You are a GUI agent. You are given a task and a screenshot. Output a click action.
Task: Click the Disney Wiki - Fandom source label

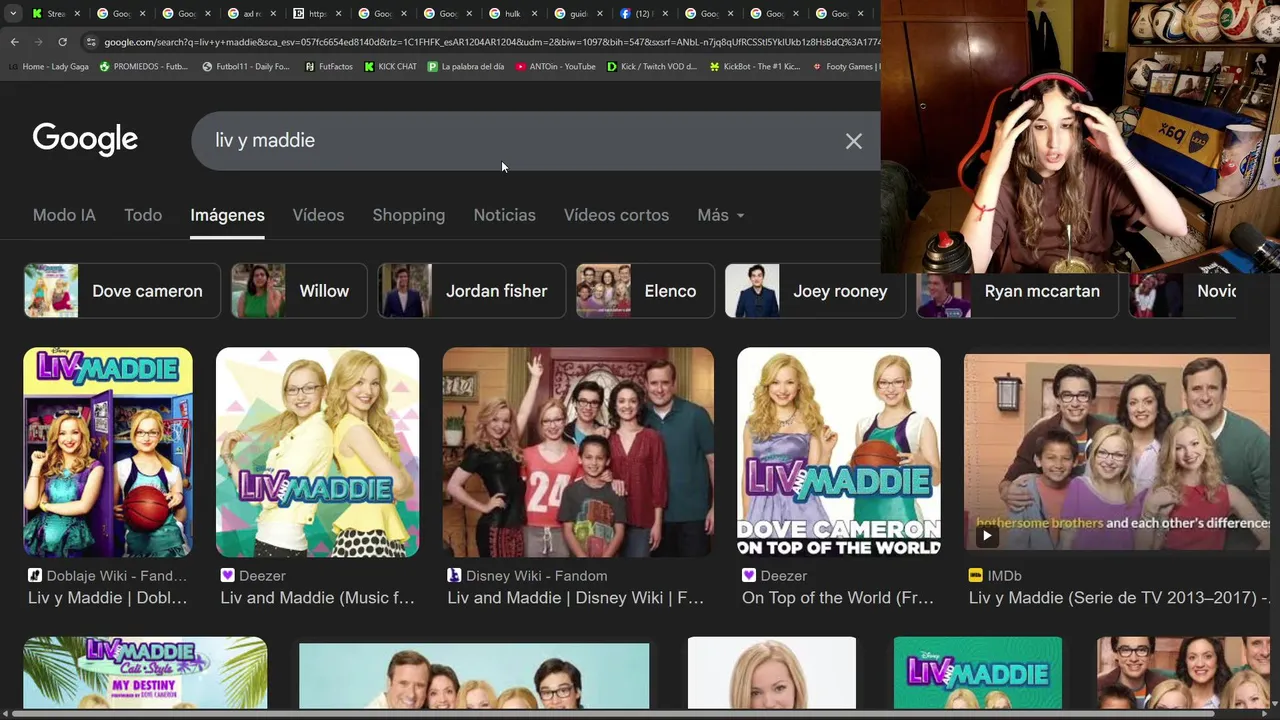pos(536,575)
